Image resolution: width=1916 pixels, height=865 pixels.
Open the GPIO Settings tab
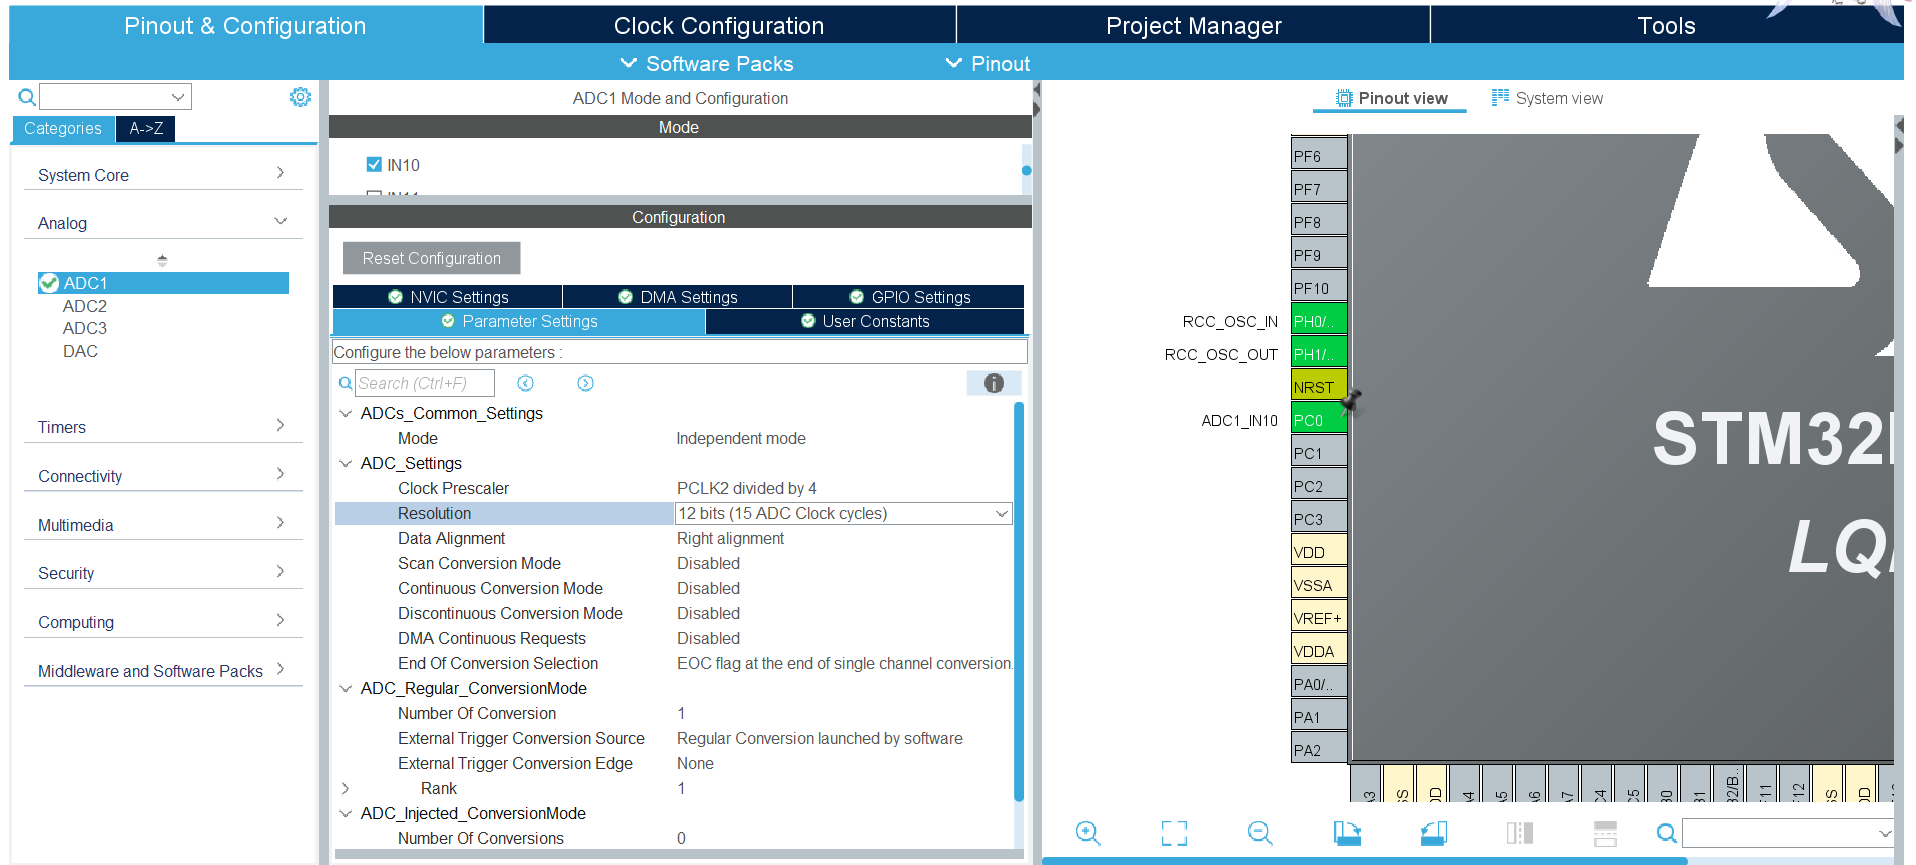click(909, 297)
